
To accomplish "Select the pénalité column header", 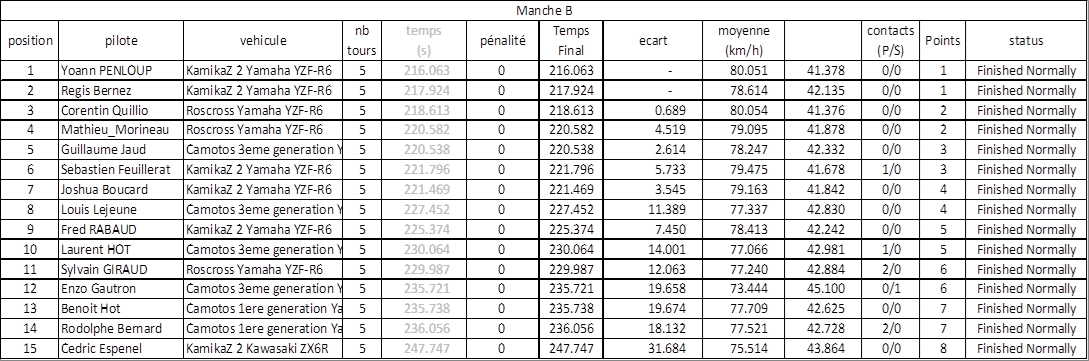I will click(504, 40).
